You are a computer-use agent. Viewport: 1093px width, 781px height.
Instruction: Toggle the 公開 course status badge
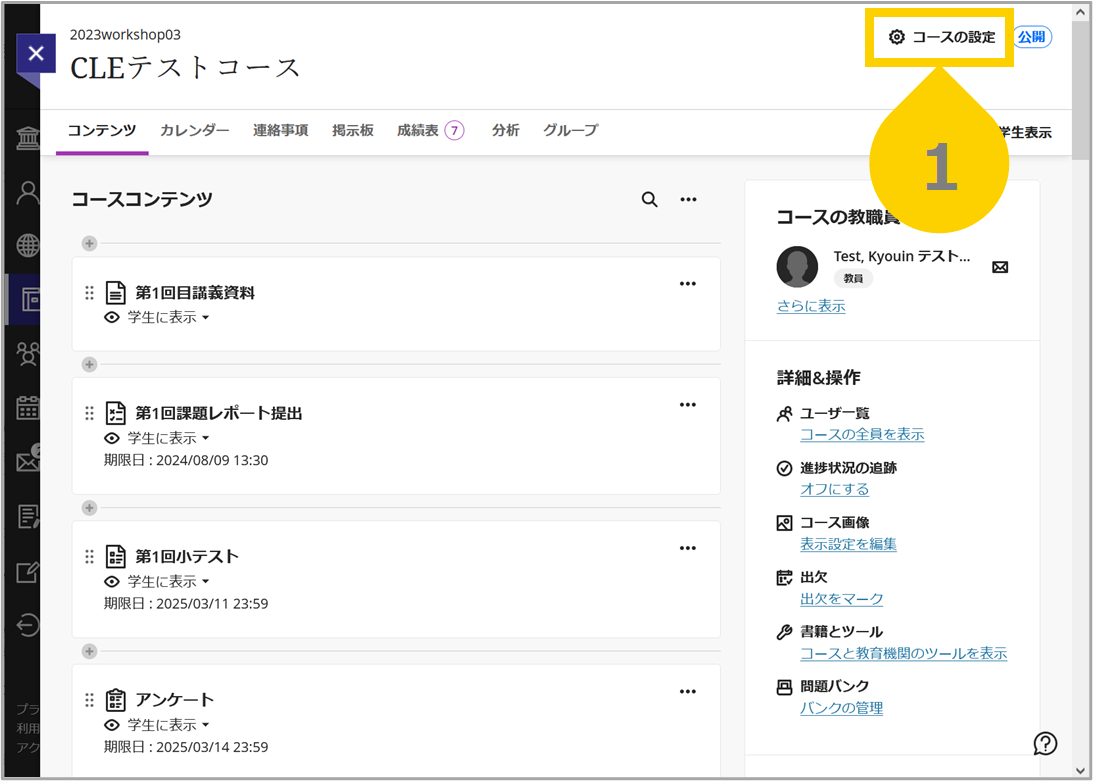[1032, 37]
